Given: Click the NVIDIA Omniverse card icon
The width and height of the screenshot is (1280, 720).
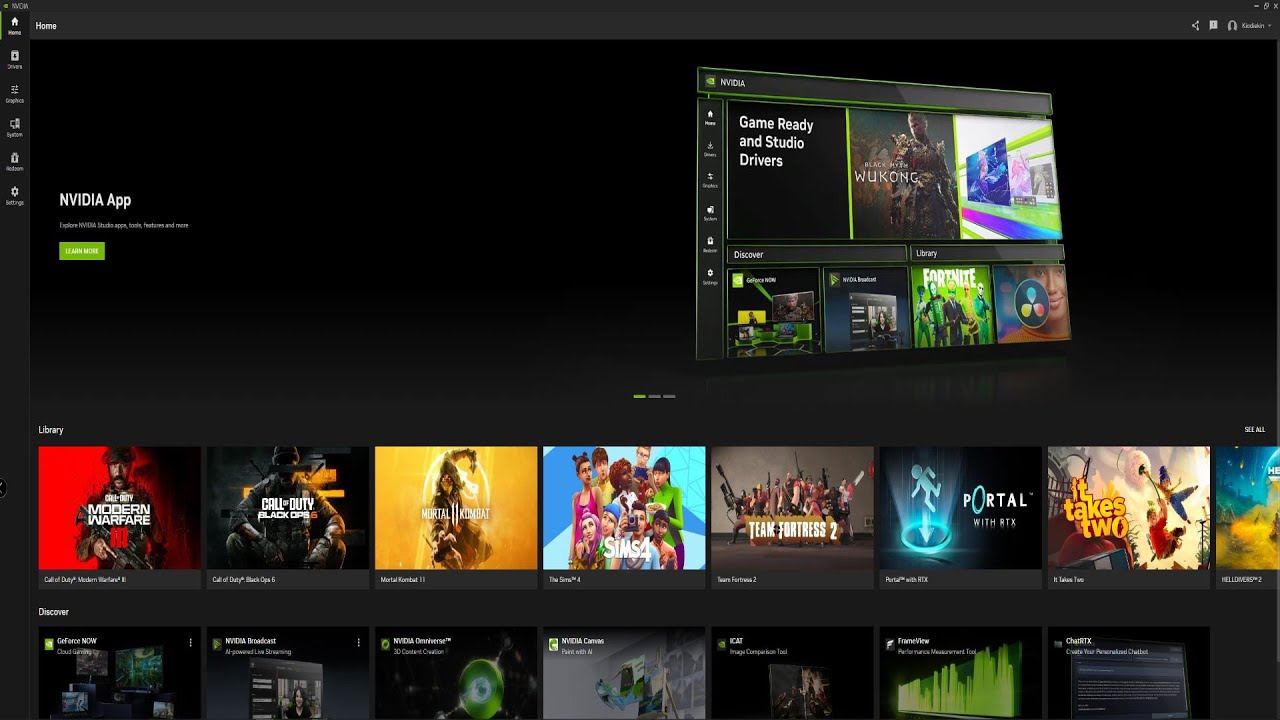Looking at the screenshot, I should pos(386,645).
